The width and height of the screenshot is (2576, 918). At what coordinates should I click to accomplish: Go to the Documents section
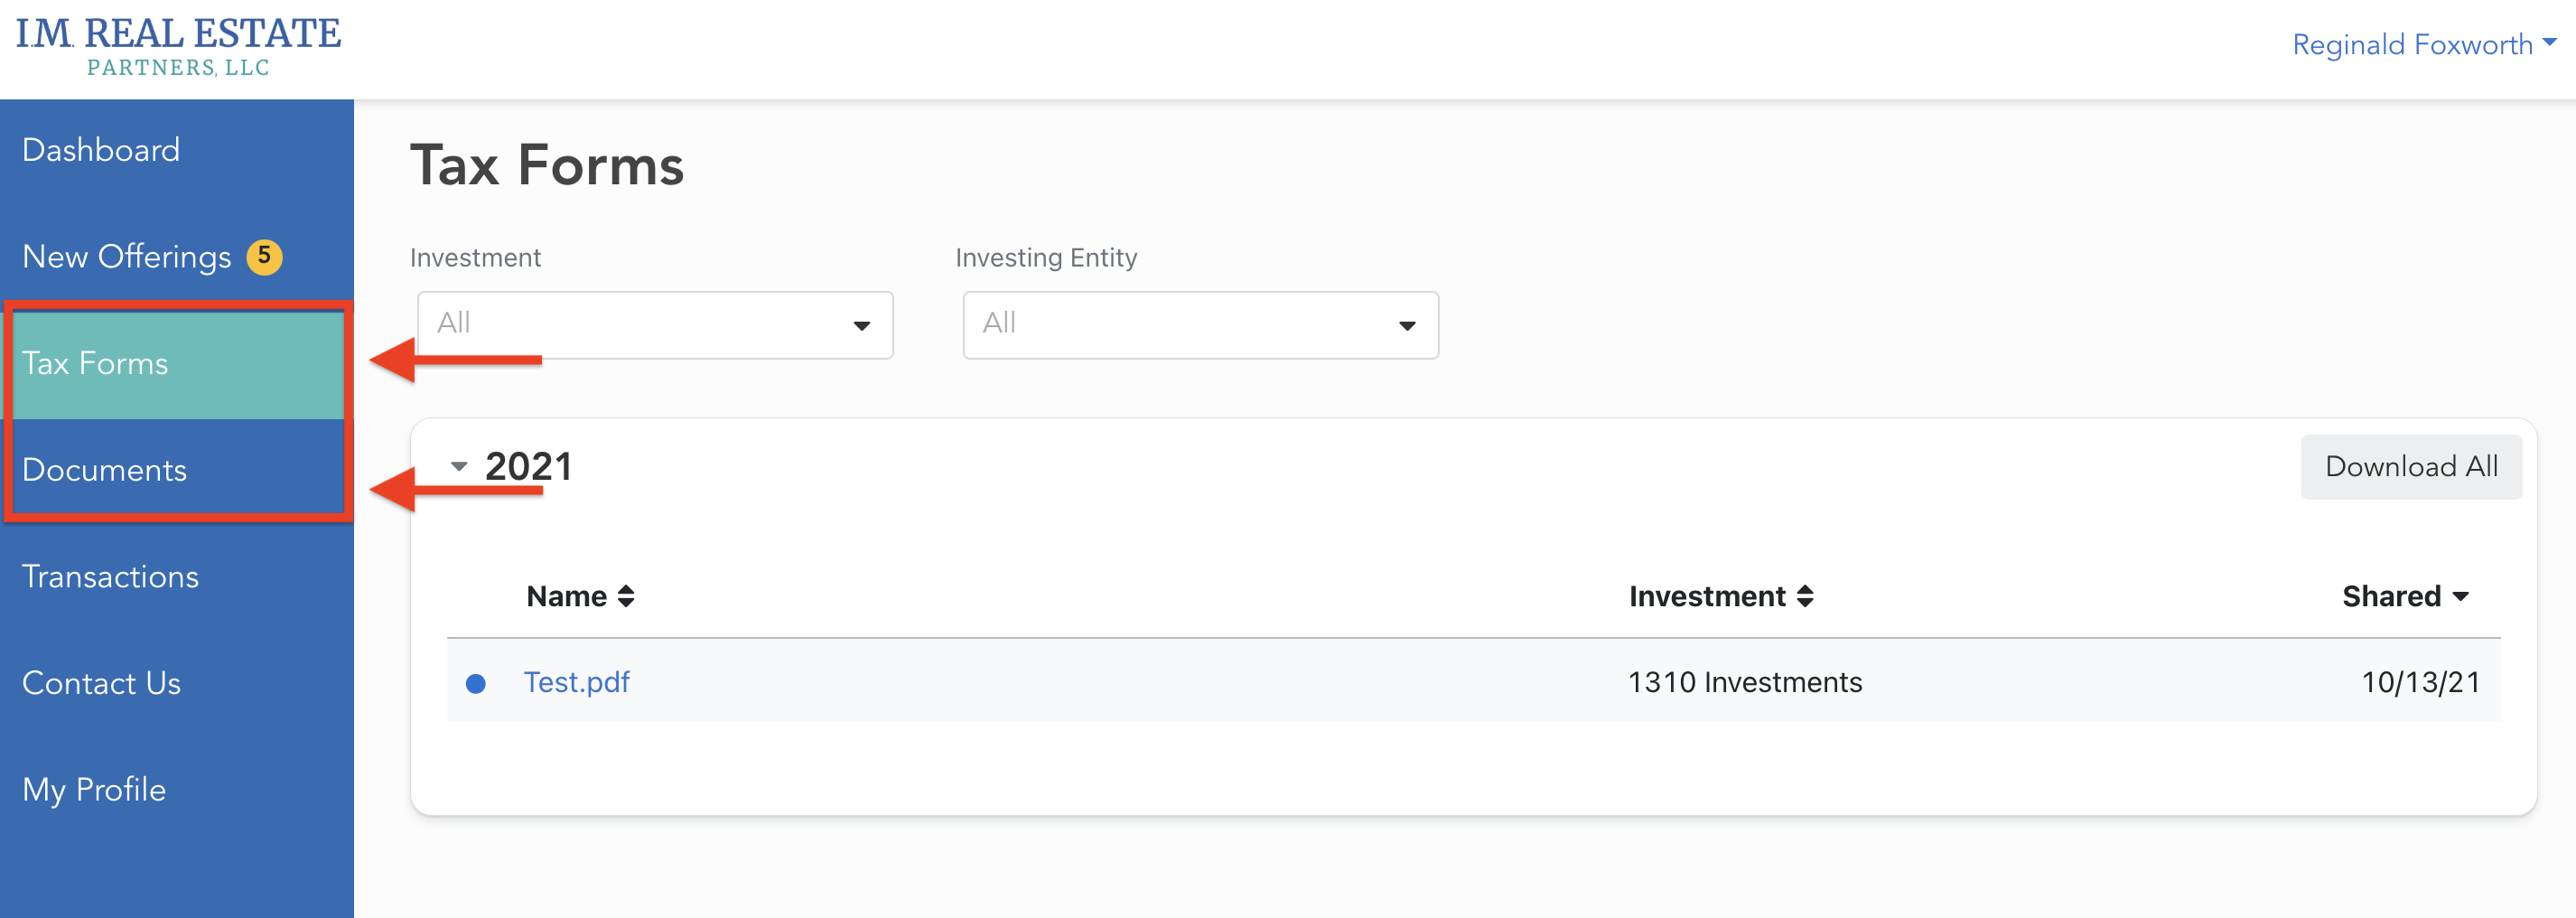pyautogui.click(x=104, y=469)
